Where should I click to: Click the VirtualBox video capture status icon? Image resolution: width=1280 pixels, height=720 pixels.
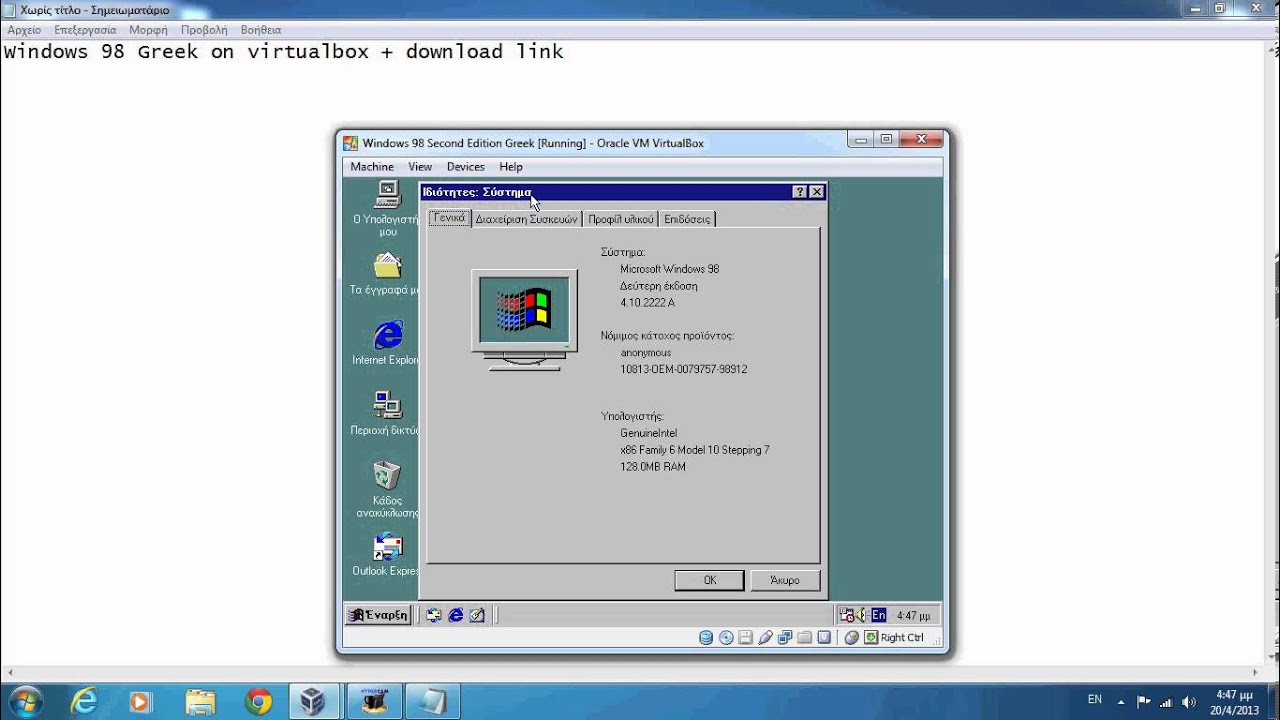coord(824,637)
